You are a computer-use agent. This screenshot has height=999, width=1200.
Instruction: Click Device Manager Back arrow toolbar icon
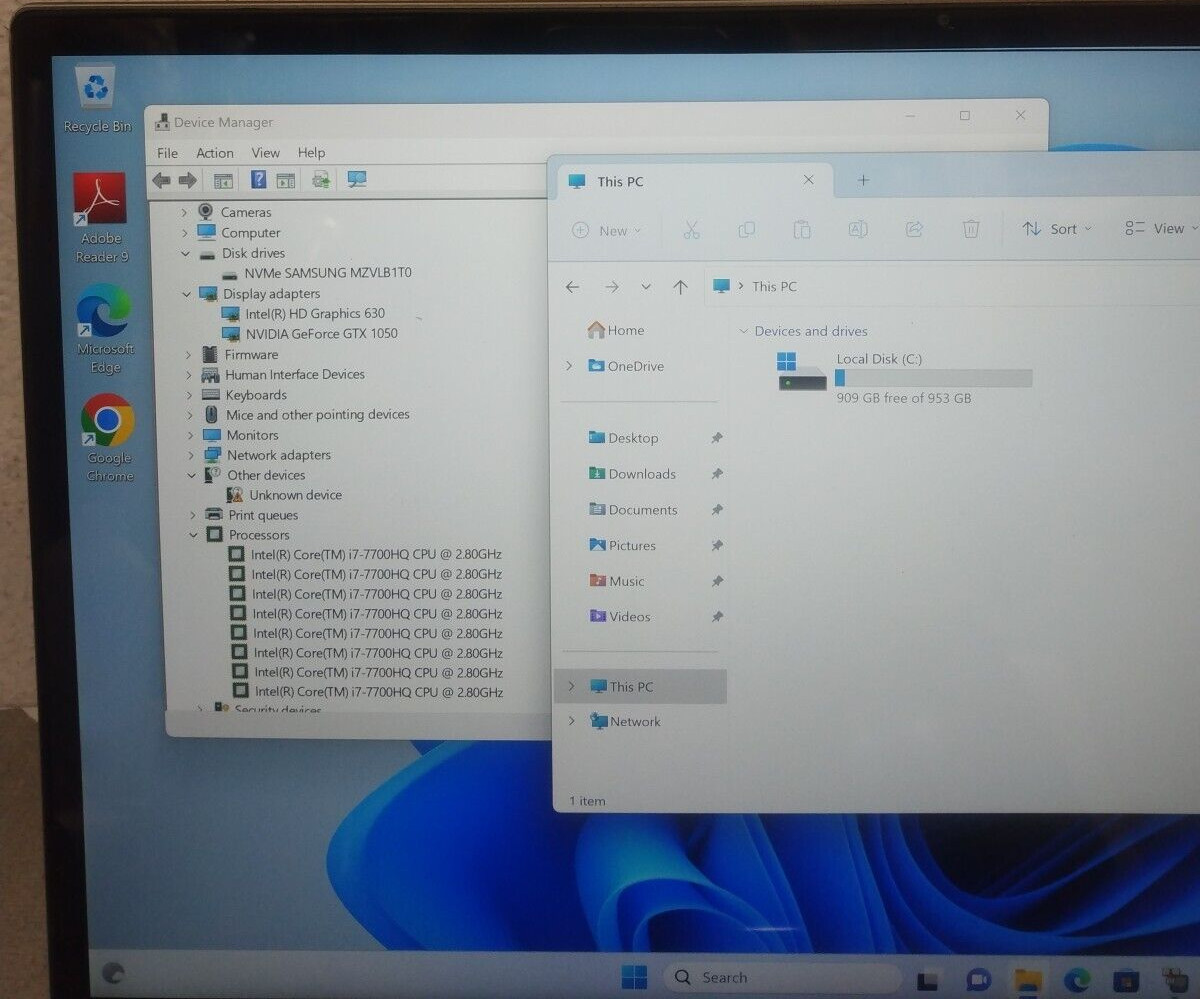[161, 181]
